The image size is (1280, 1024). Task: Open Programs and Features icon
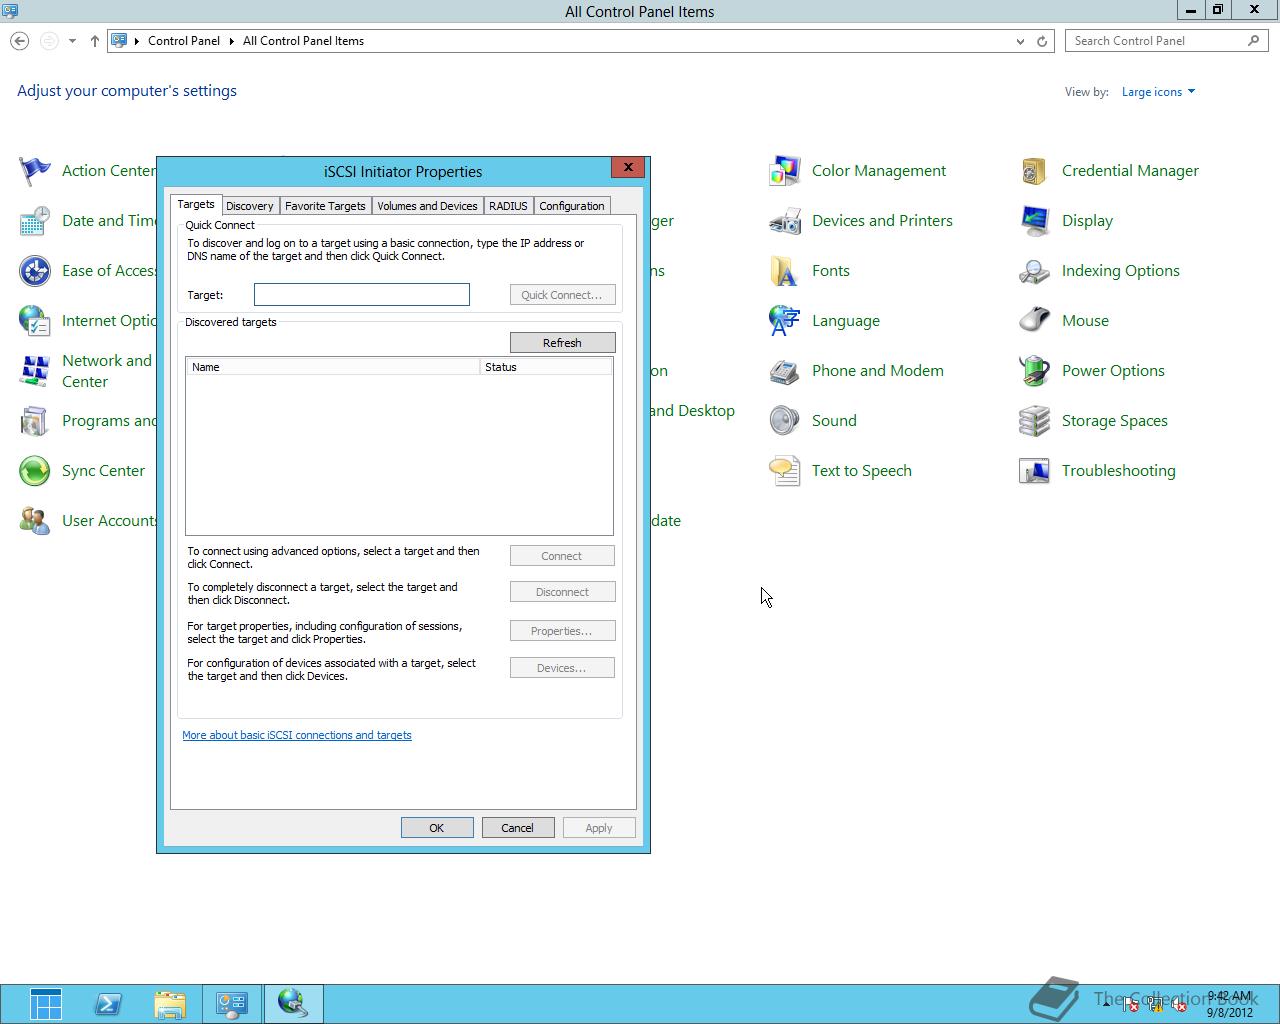(x=35, y=421)
